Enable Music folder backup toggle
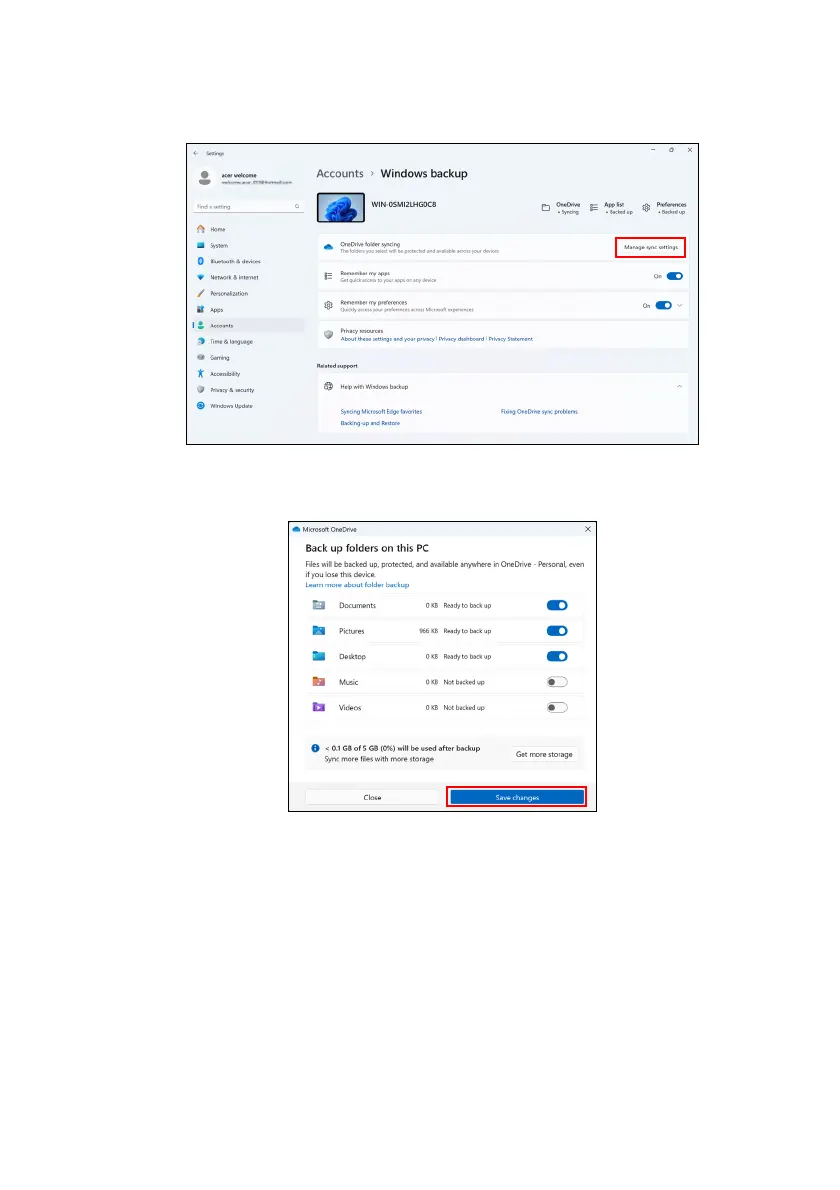This screenshot has width=840, height=1190. pos(557,682)
